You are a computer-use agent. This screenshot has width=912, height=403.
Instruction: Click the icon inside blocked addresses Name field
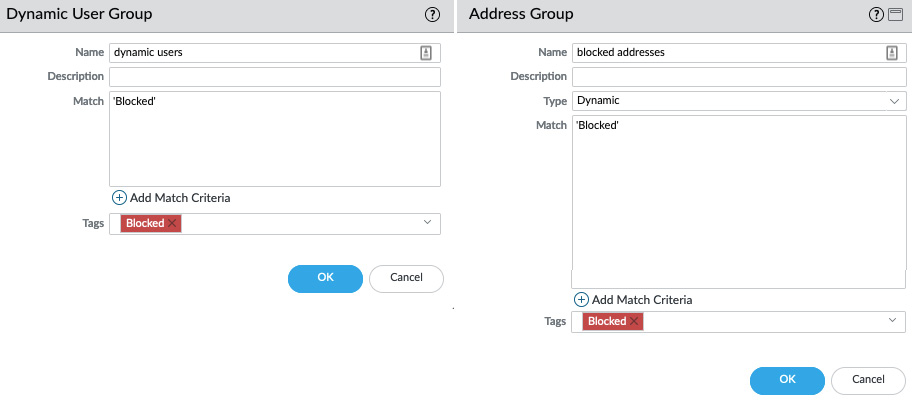(x=892, y=53)
